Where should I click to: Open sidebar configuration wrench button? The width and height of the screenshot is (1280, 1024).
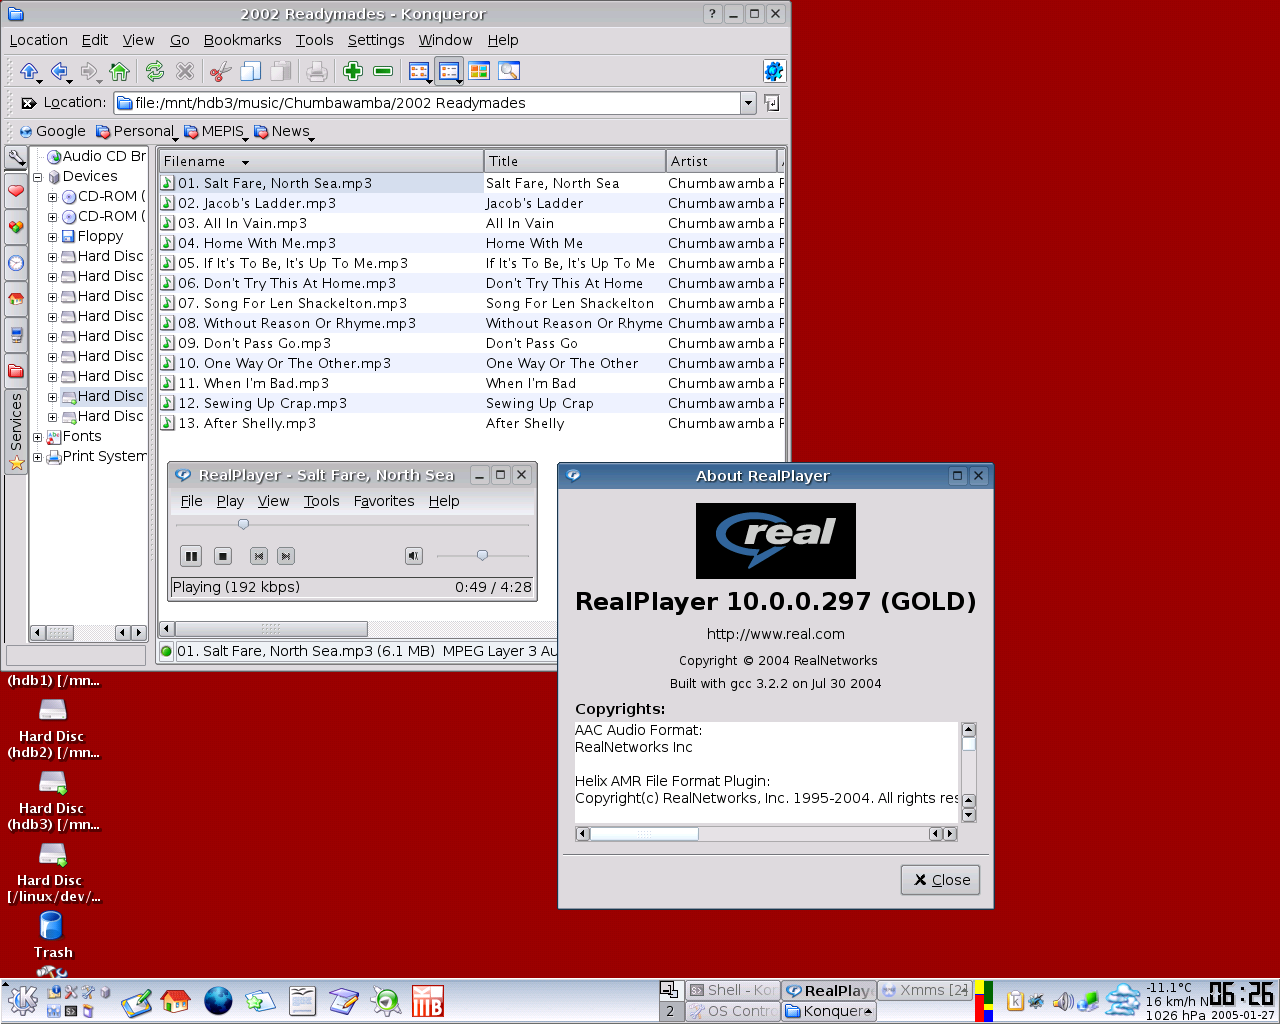(x=16, y=158)
